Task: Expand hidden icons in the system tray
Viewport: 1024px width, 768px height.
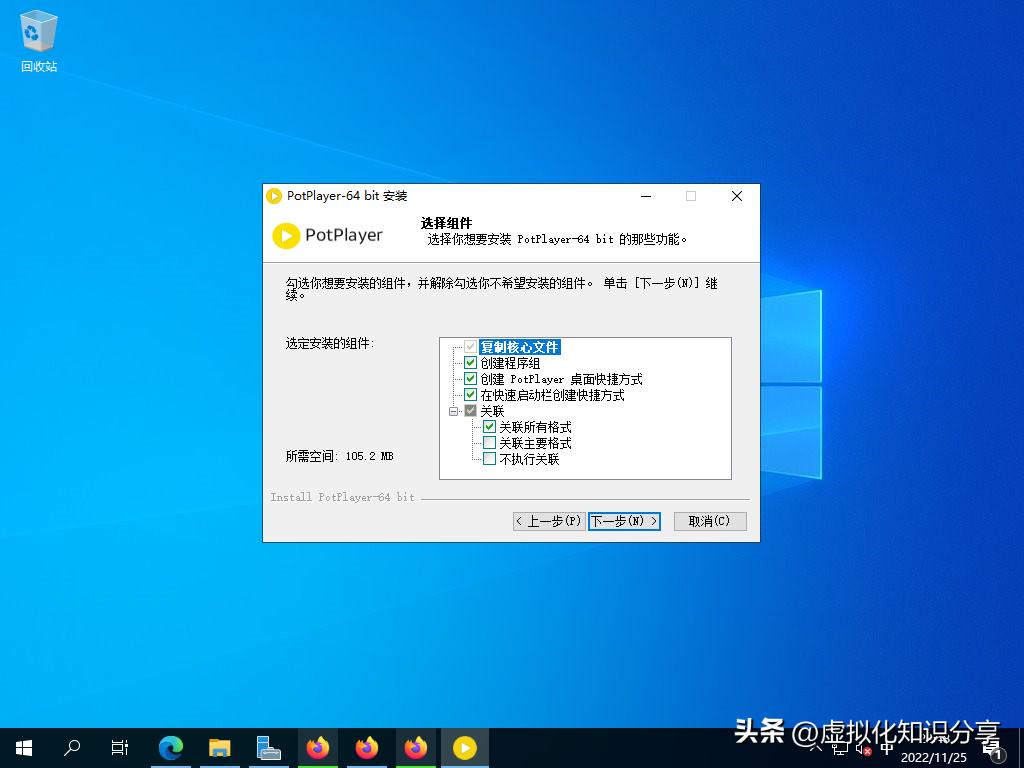Action: (x=815, y=748)
